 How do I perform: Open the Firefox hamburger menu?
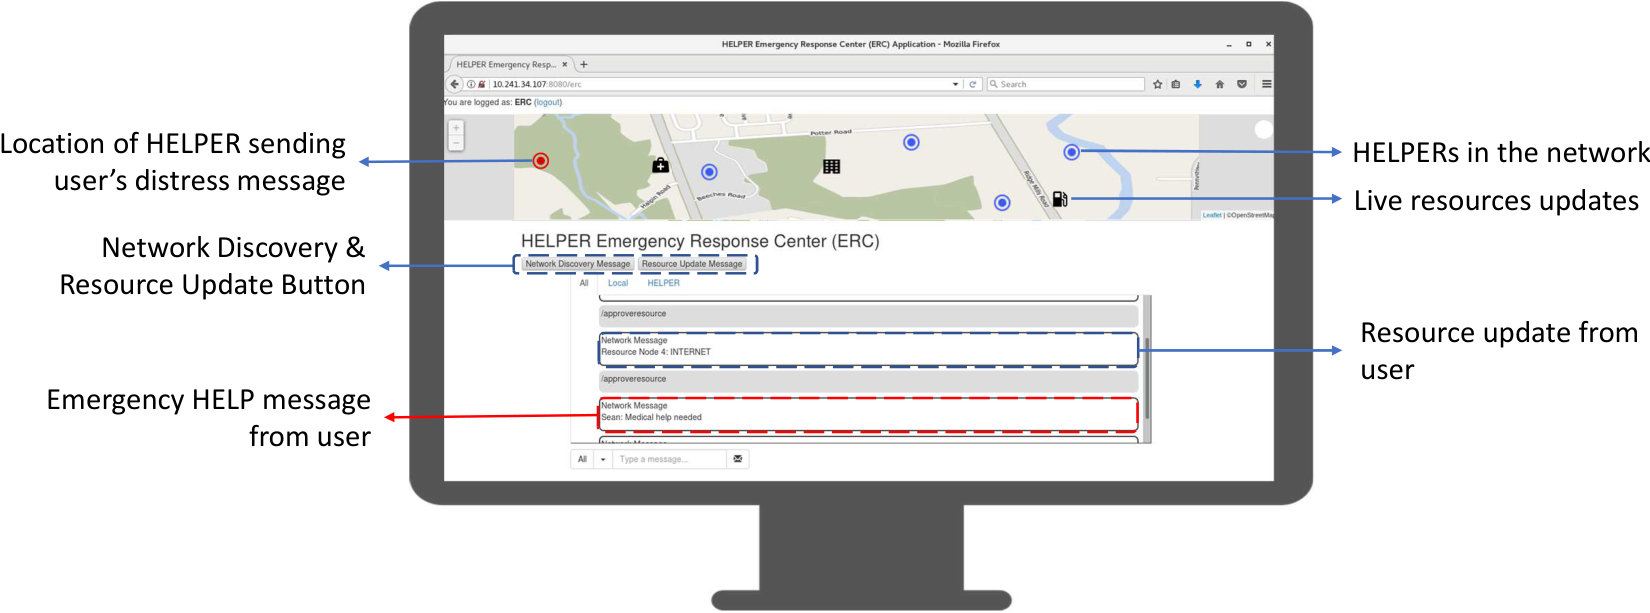coord(1266,84)
